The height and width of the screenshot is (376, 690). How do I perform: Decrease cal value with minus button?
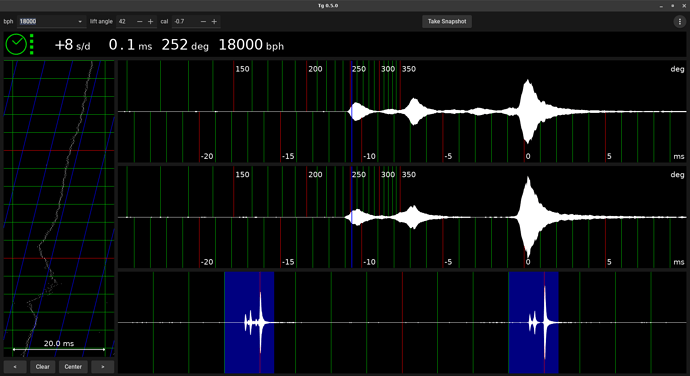[x=203, y=22]
